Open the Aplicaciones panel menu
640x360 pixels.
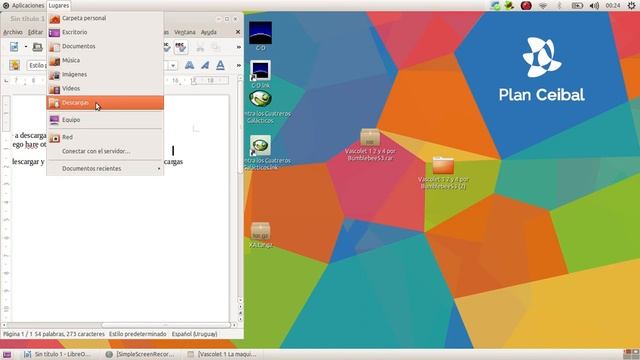tap(24, 6)
